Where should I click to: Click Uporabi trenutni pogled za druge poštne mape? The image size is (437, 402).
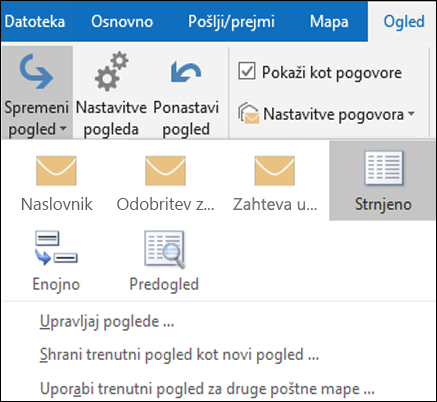click(x=207, y=389)
